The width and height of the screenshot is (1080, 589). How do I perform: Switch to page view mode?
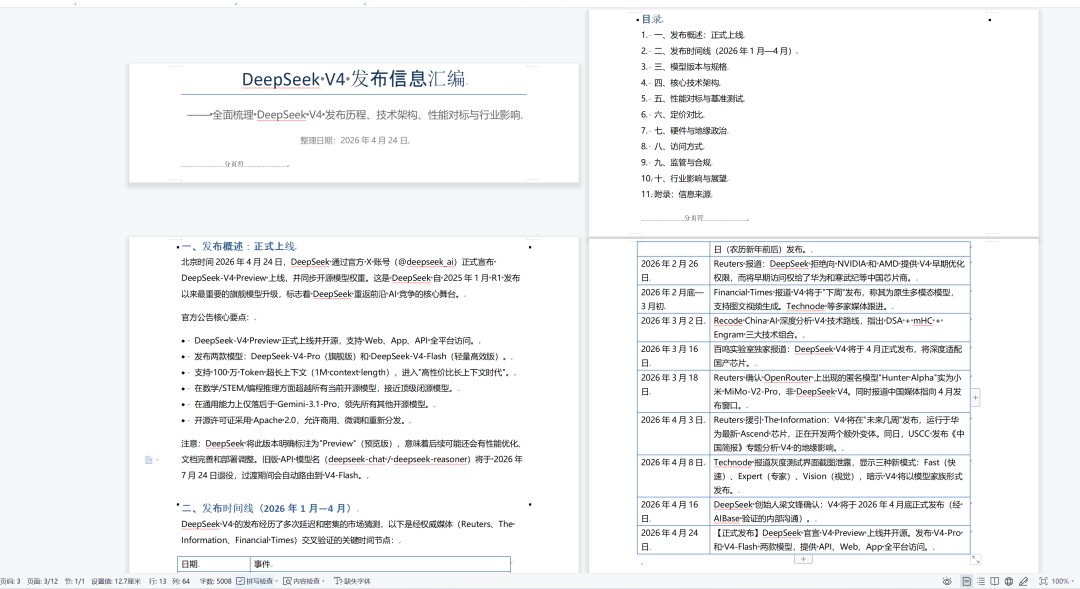(x=967, y=580)
